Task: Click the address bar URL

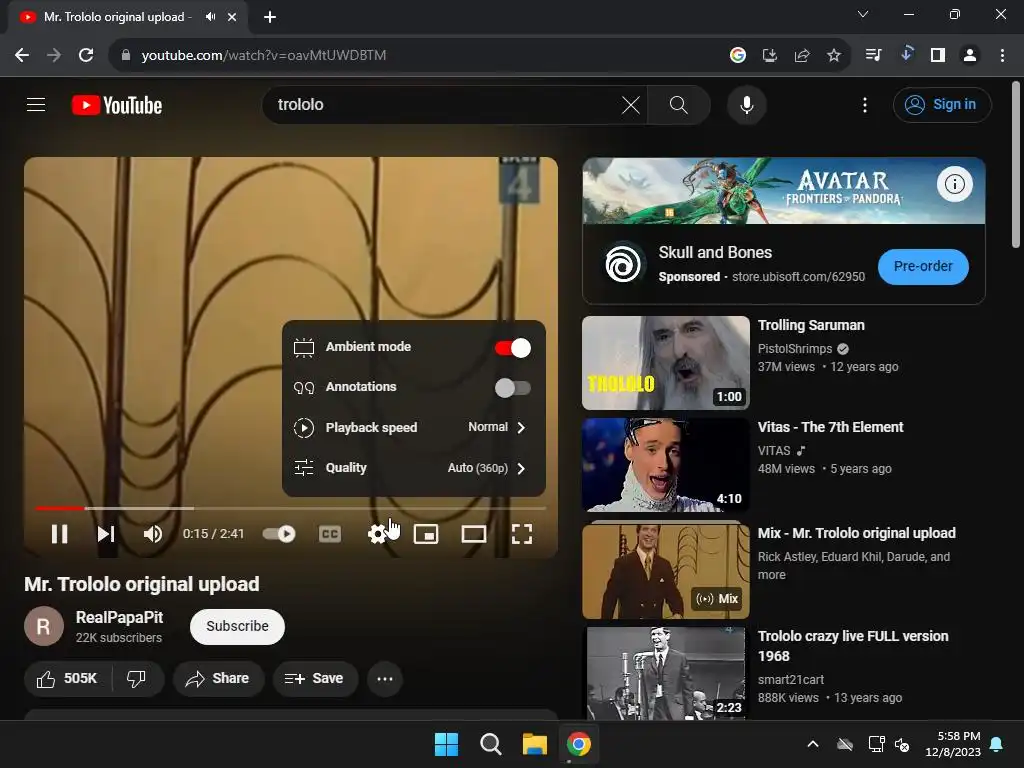Action: tap(264, 56)
